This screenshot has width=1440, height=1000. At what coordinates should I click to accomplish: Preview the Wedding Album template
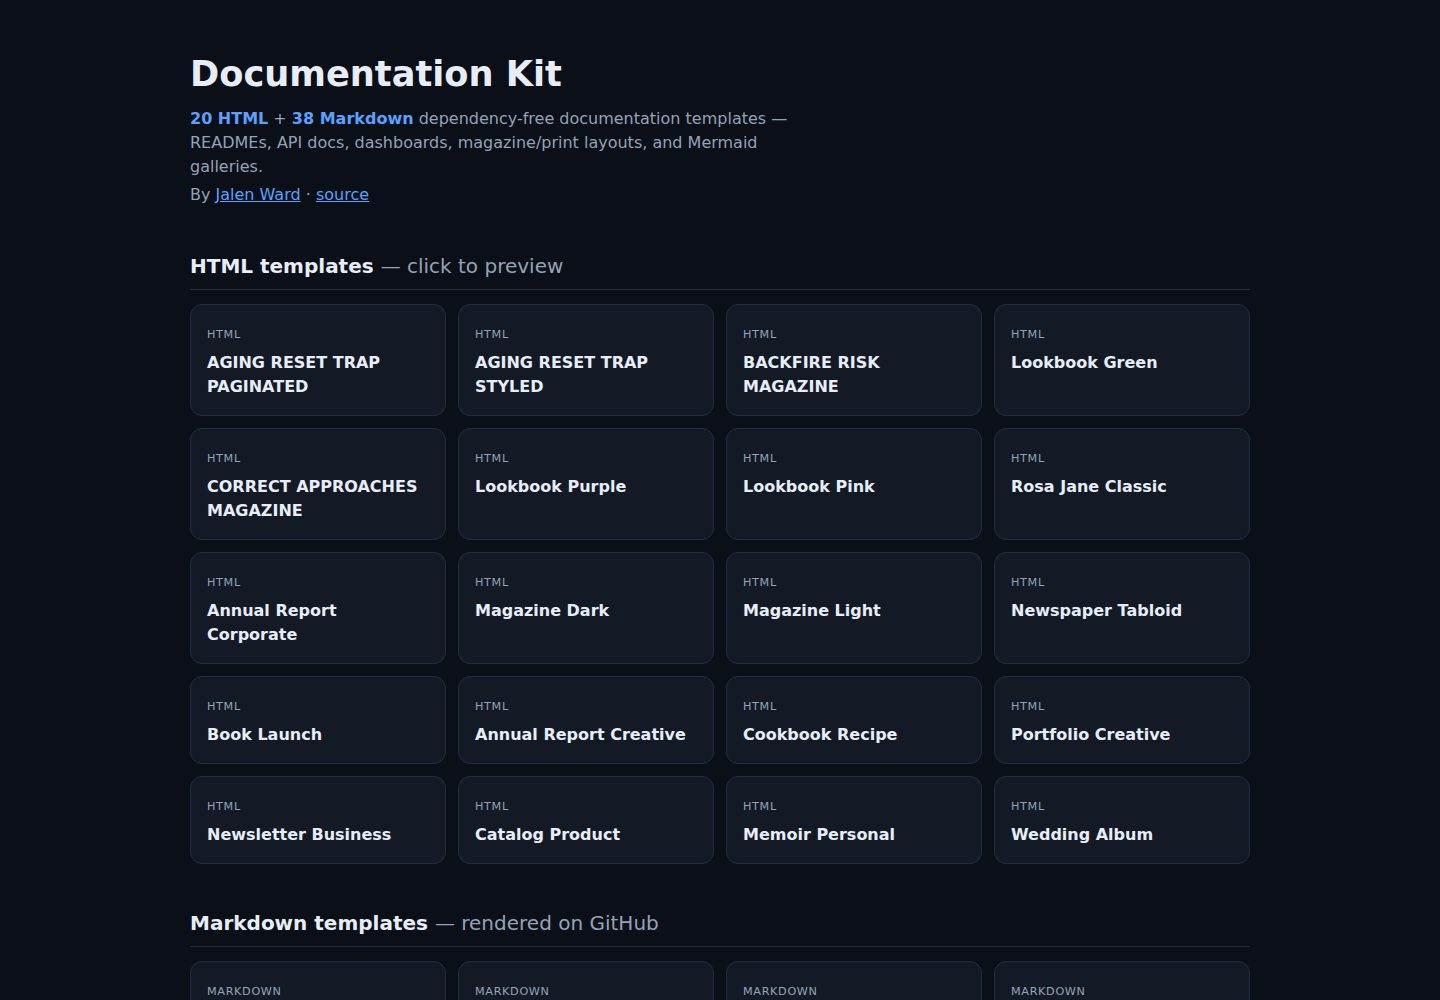[1122, 820]
